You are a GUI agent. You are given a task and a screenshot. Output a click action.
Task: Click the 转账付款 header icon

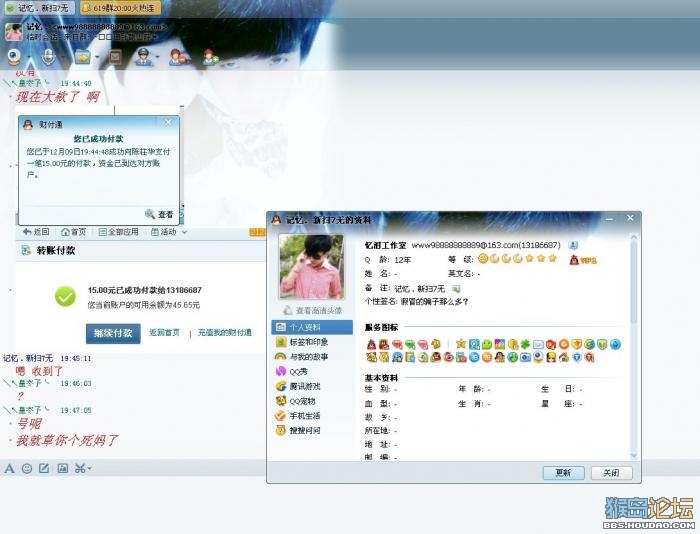click(26, 250)
